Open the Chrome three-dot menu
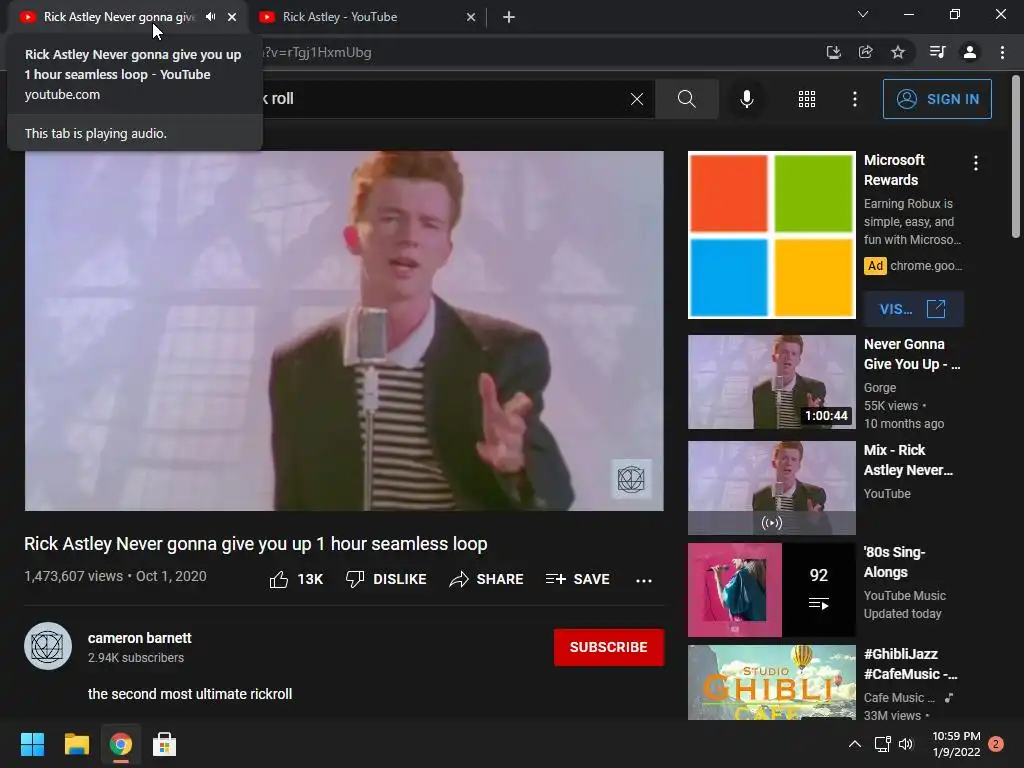This screenshot has height=768, width=1024. (1002, 52)
